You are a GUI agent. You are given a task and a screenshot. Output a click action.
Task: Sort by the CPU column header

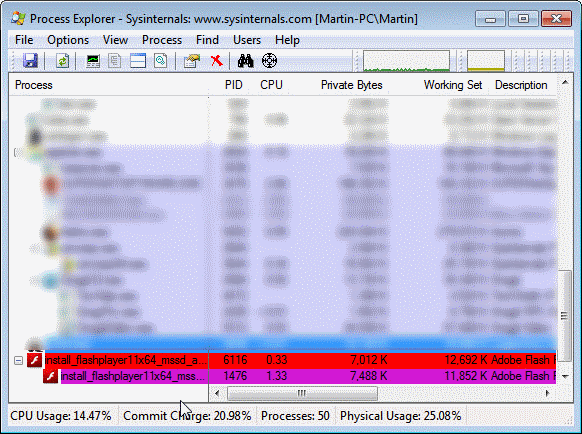point(271,85)
